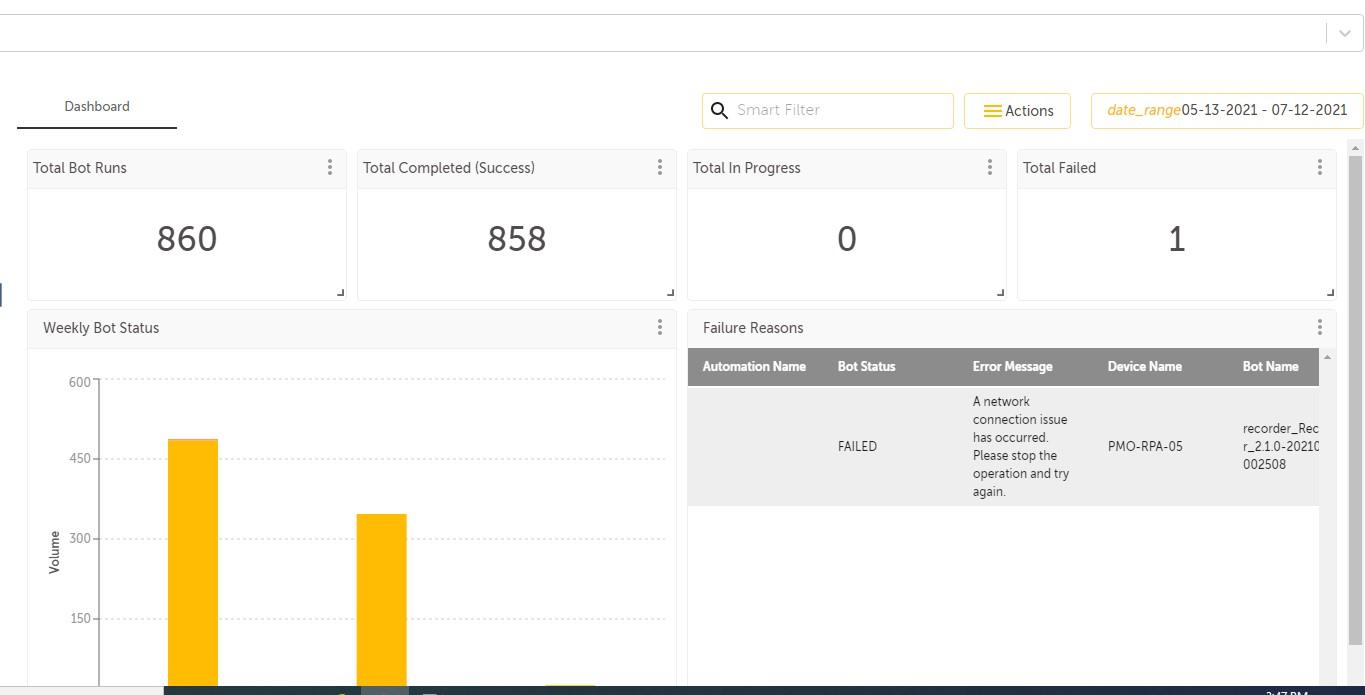The height and width of the screenshot is (695, 1365).
Task: Open the date_range picker
Action: click(1227, 111)
